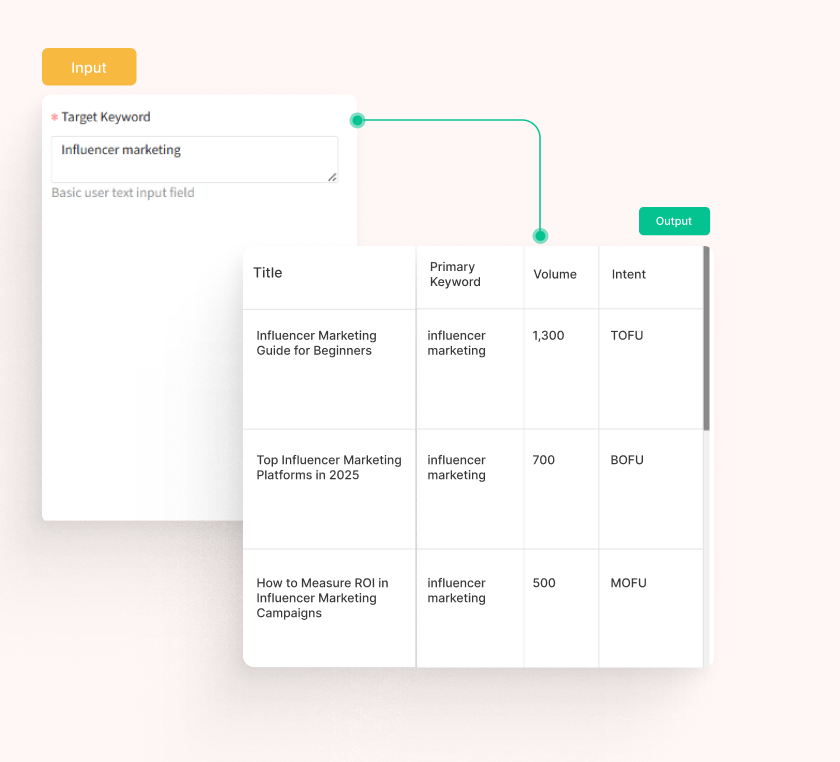Click the 'Target Keyword' field label
Image resolution: width=840 pixels, height=762 pixels.
click(106, 117)
